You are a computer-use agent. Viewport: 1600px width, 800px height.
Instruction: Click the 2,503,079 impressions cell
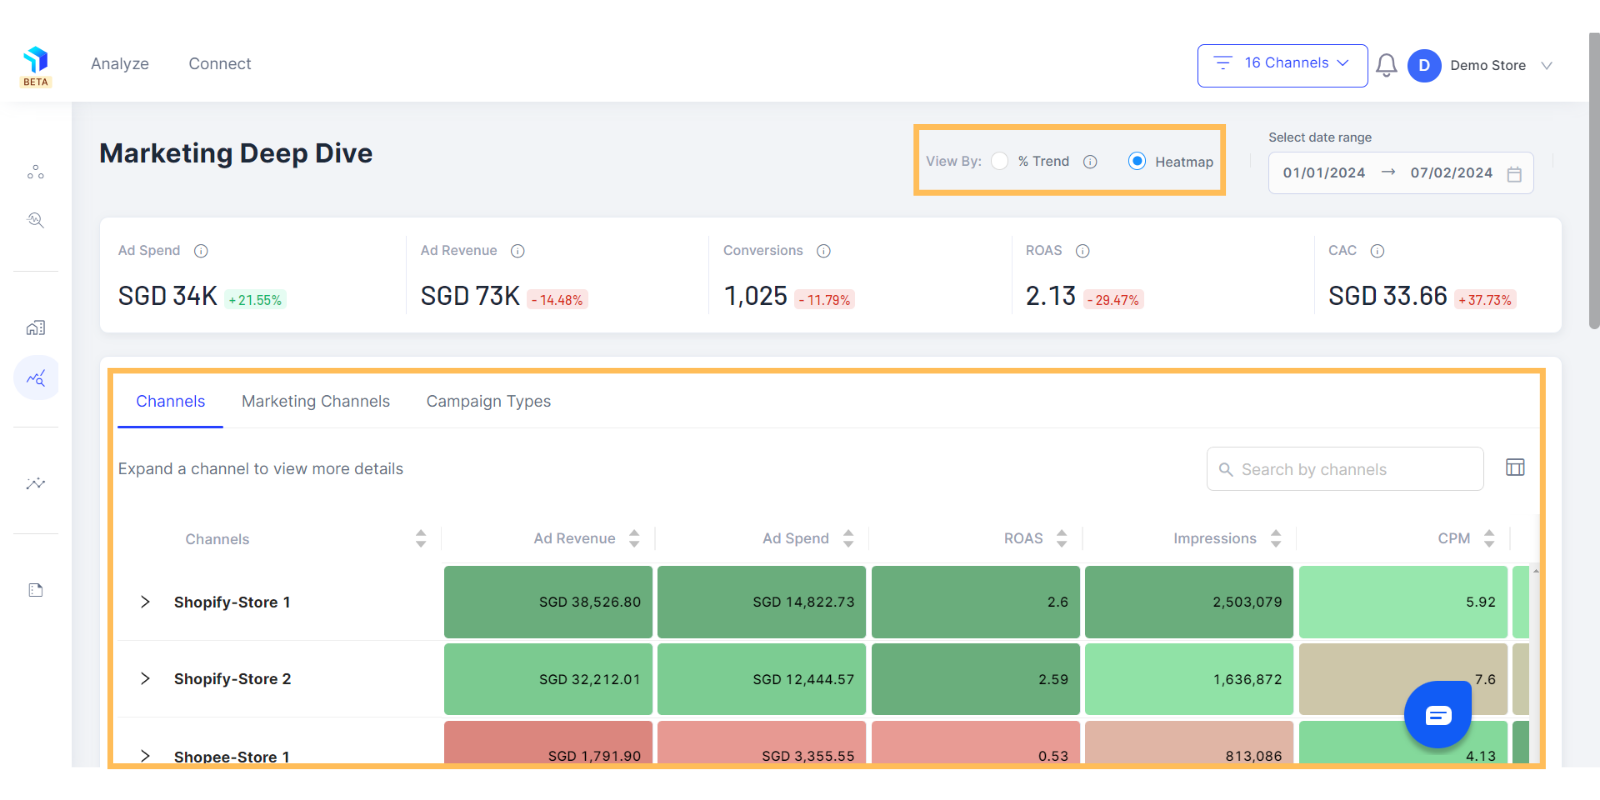click(1189, 602)
